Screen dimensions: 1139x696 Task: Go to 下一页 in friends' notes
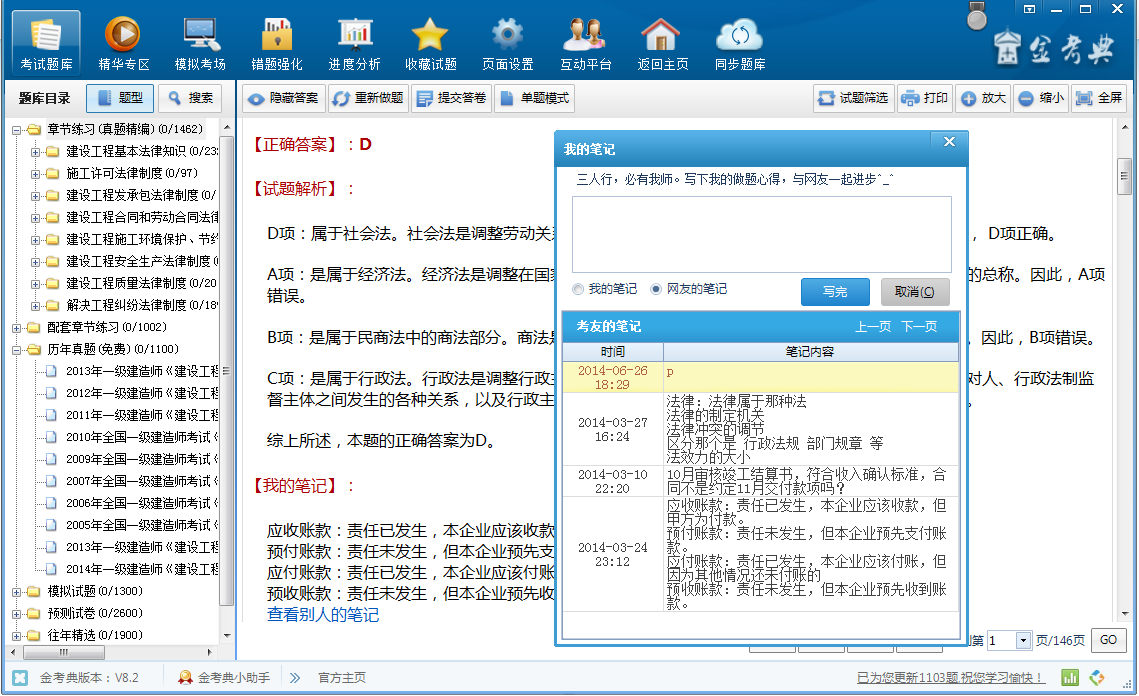click(x=919, y=327)
